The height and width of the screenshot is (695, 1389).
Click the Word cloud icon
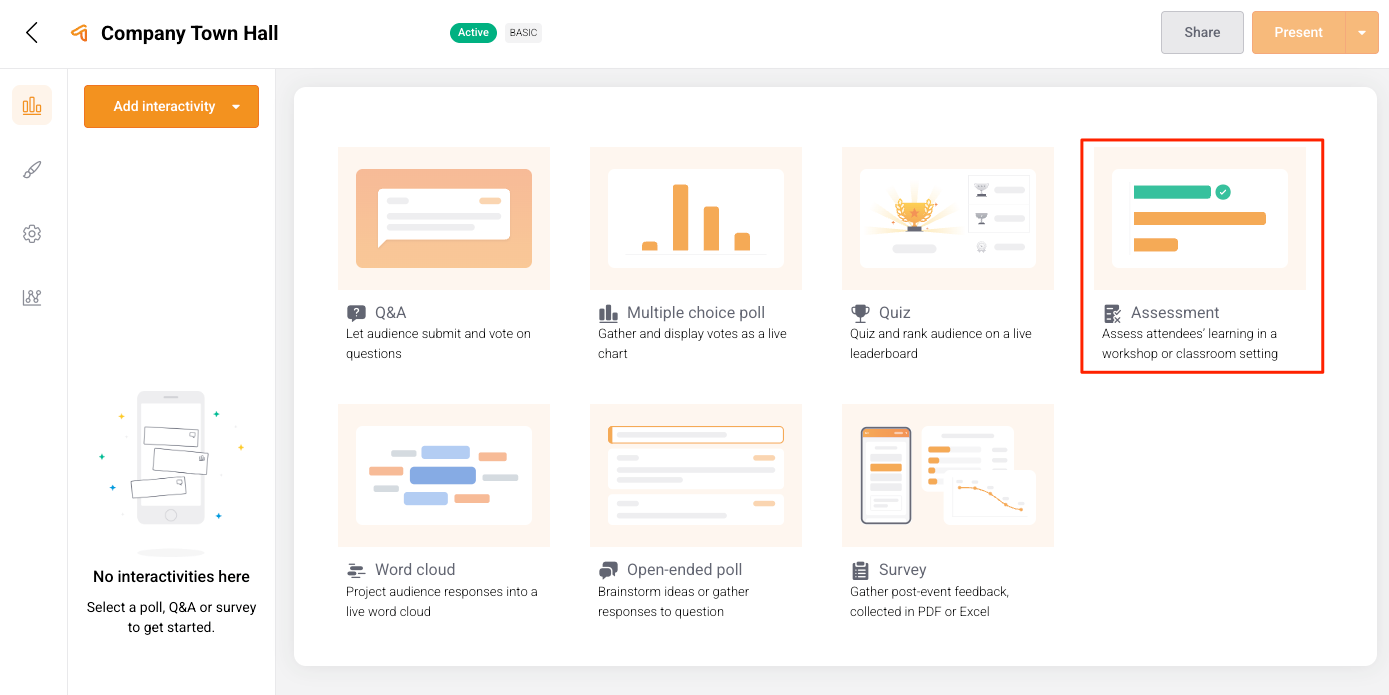(356, 570)
